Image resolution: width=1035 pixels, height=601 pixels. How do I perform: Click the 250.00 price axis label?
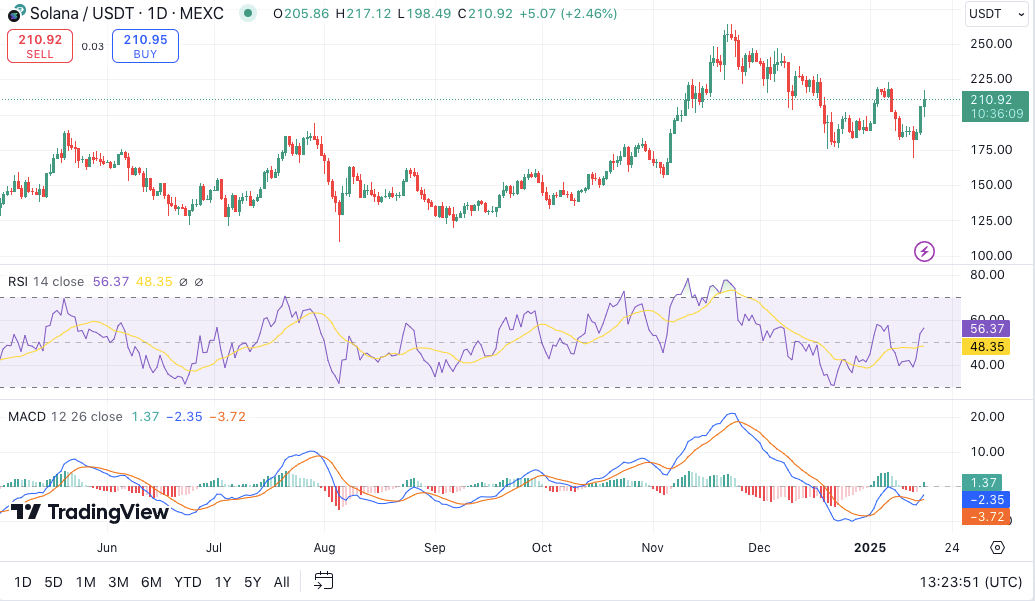[x=991, y=44]
